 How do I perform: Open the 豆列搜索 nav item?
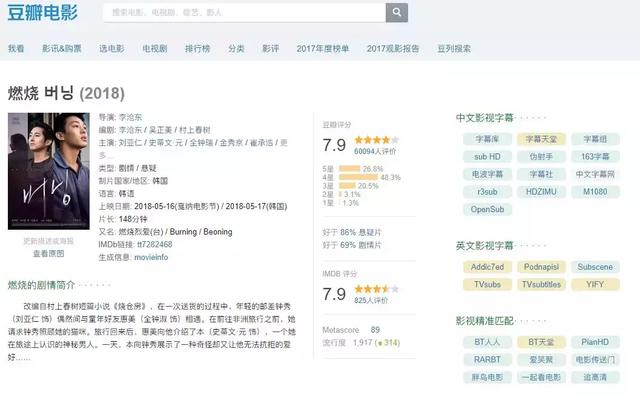pyautogui.click(x=454, y=49)
